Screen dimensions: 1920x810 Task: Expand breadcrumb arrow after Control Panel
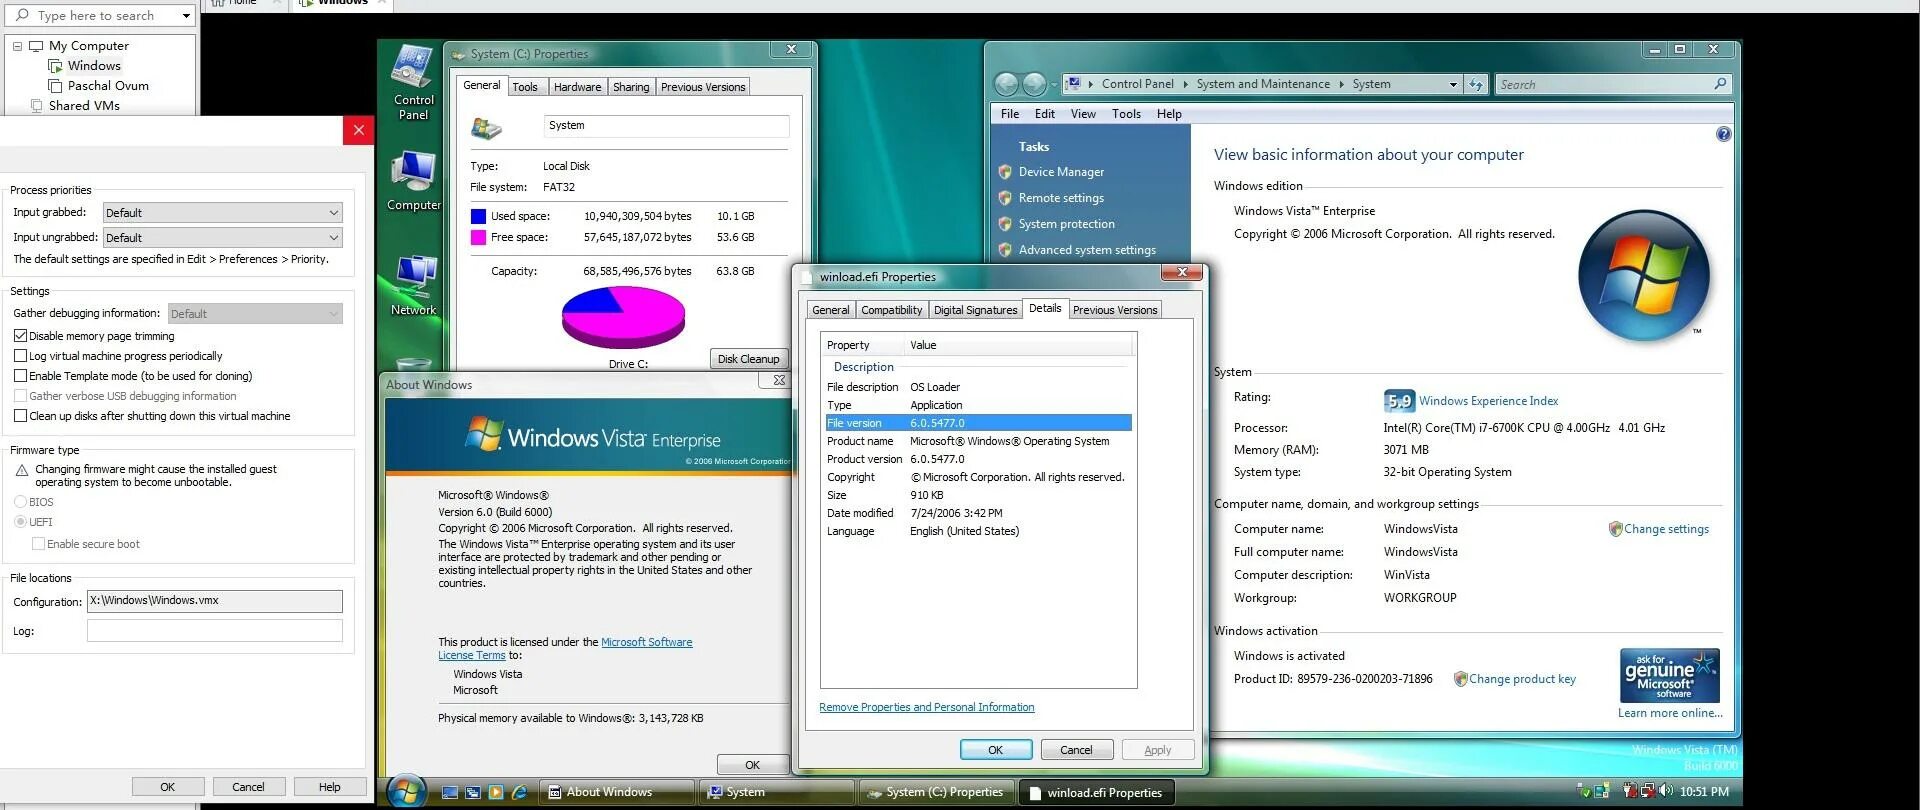pyautogui.click(x=1185, y=85)
